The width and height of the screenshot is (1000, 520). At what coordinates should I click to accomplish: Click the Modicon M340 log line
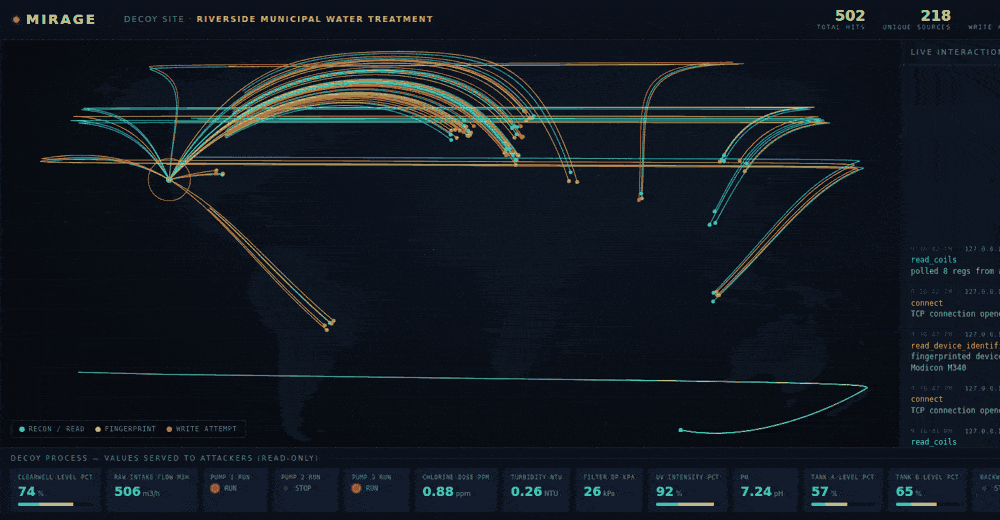(x=938, y=368)
